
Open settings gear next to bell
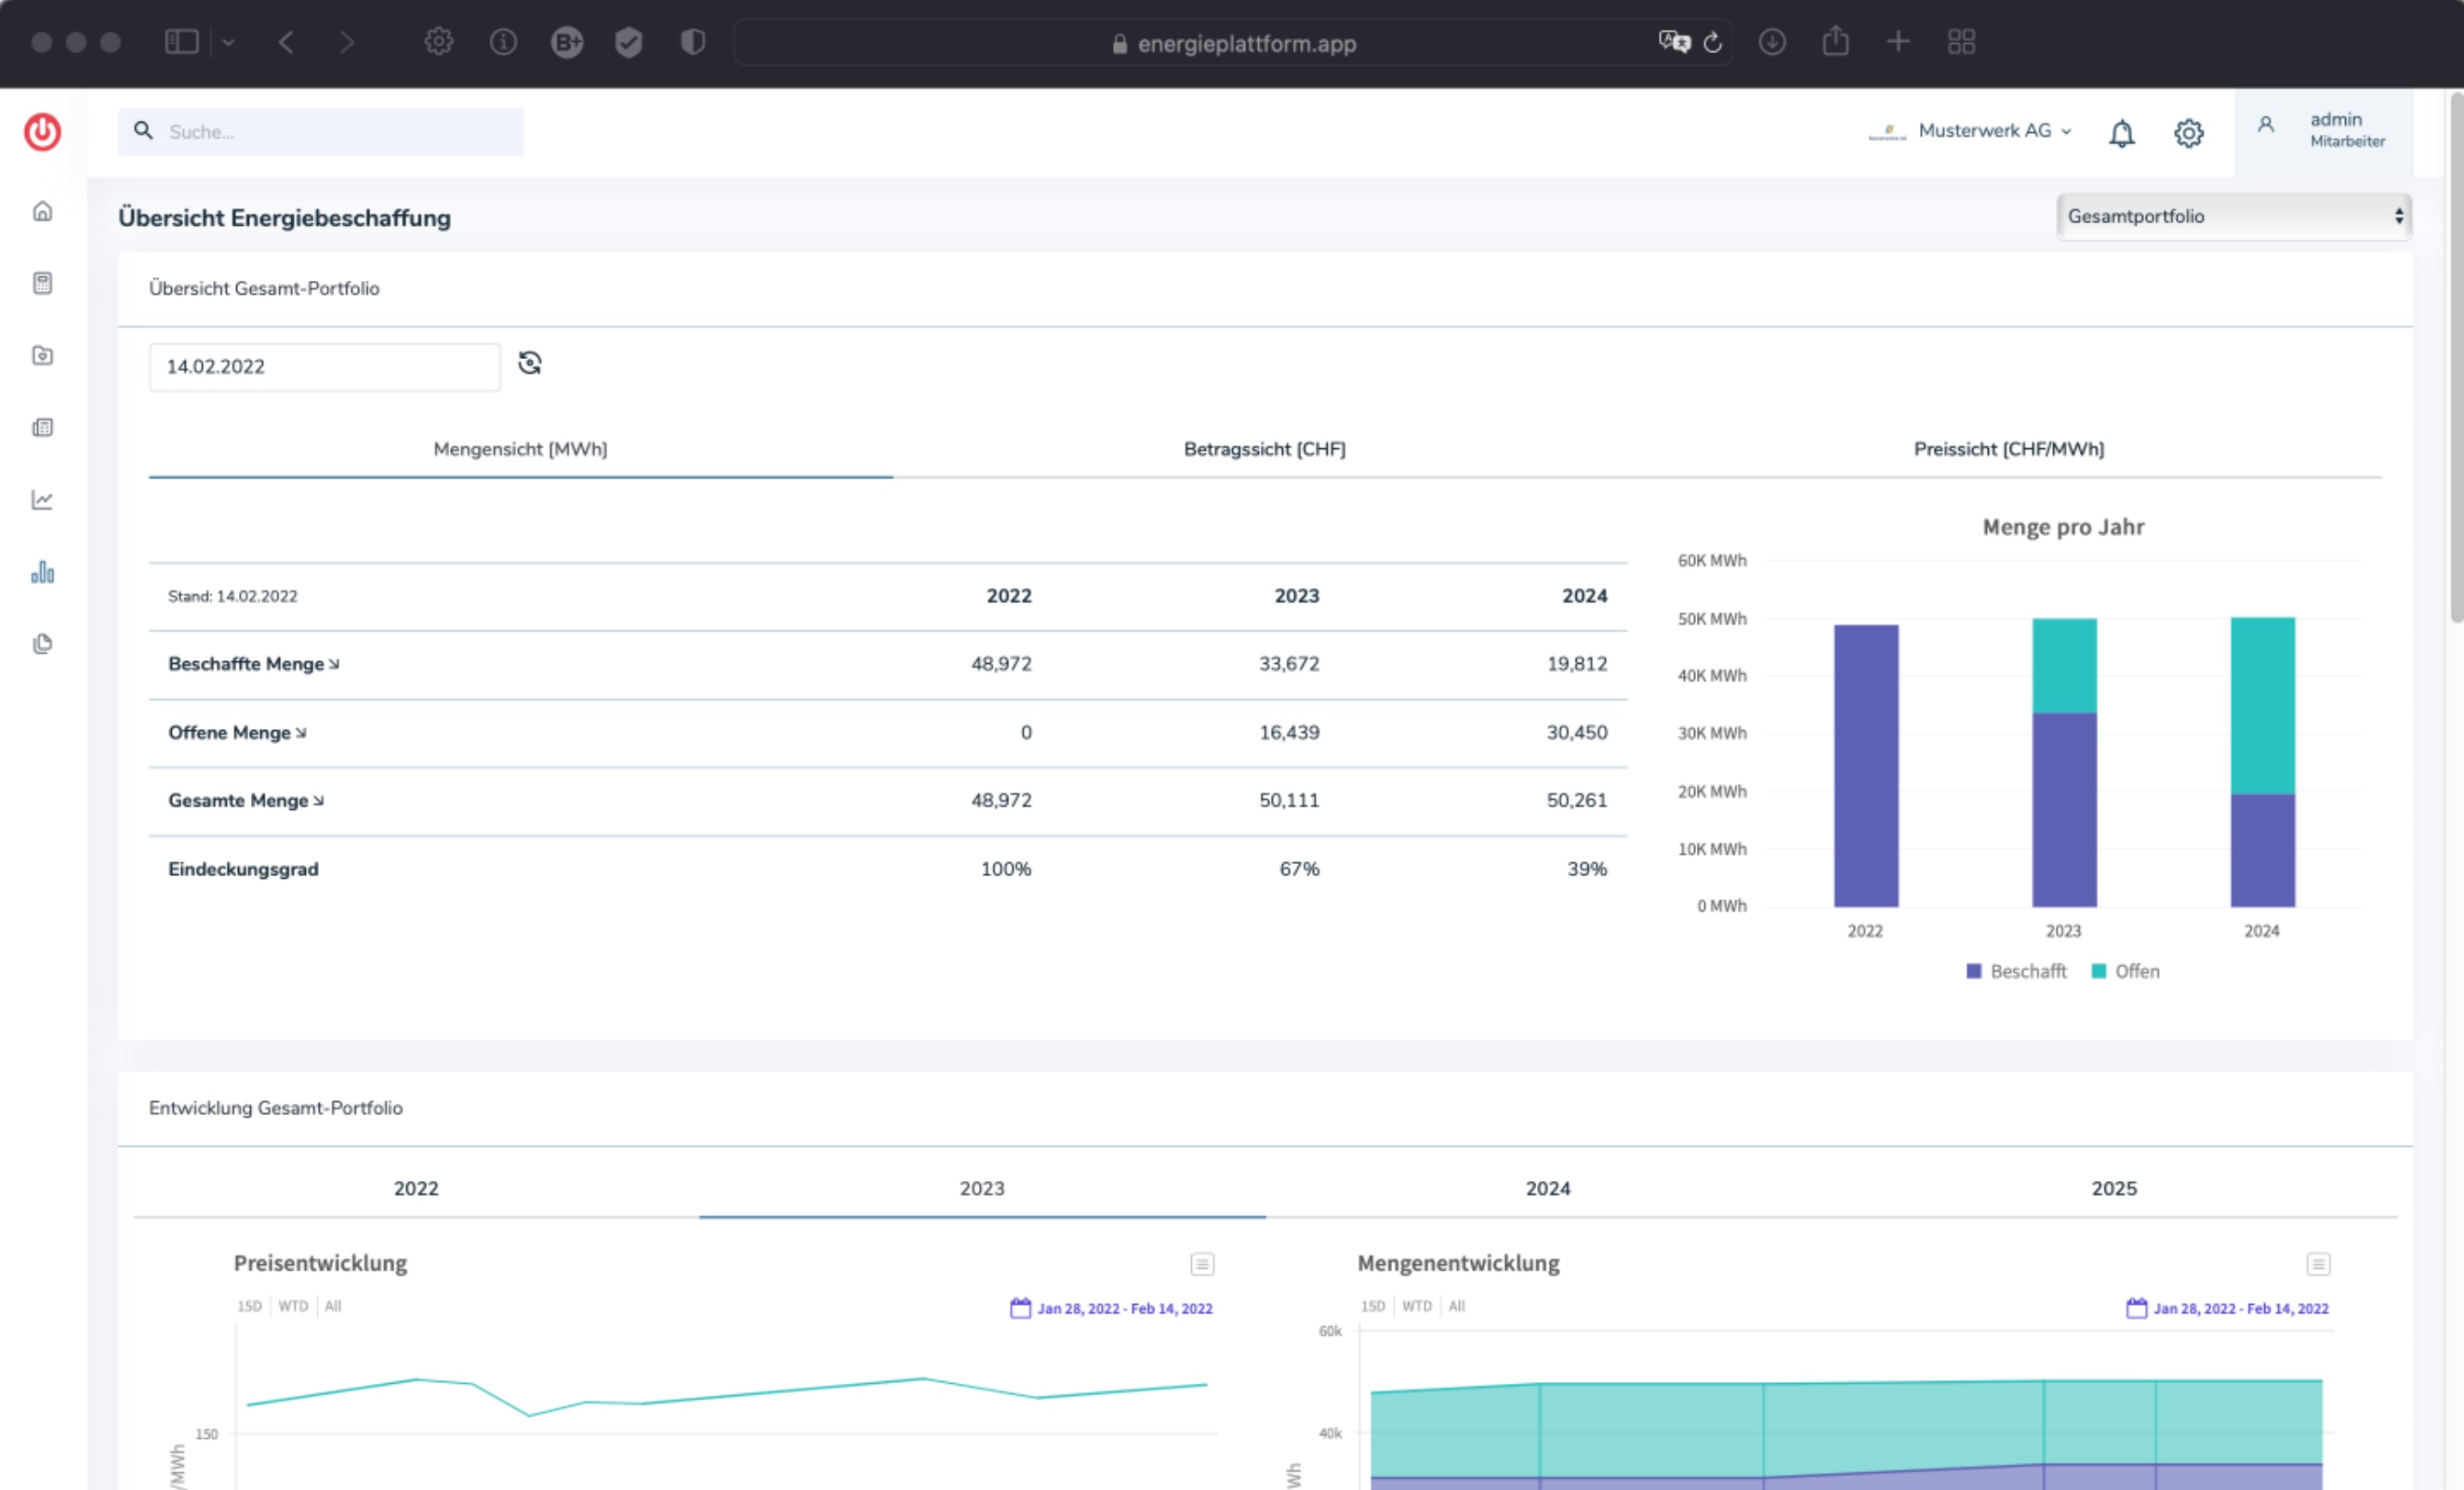(2188, 133)
